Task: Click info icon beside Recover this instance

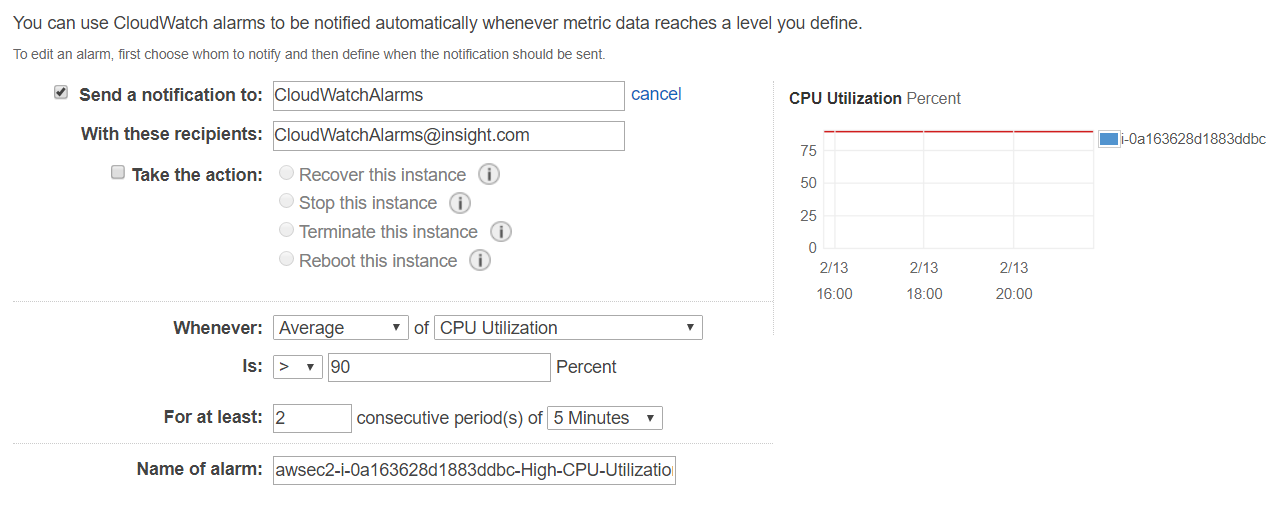Action: coord(489,175)
